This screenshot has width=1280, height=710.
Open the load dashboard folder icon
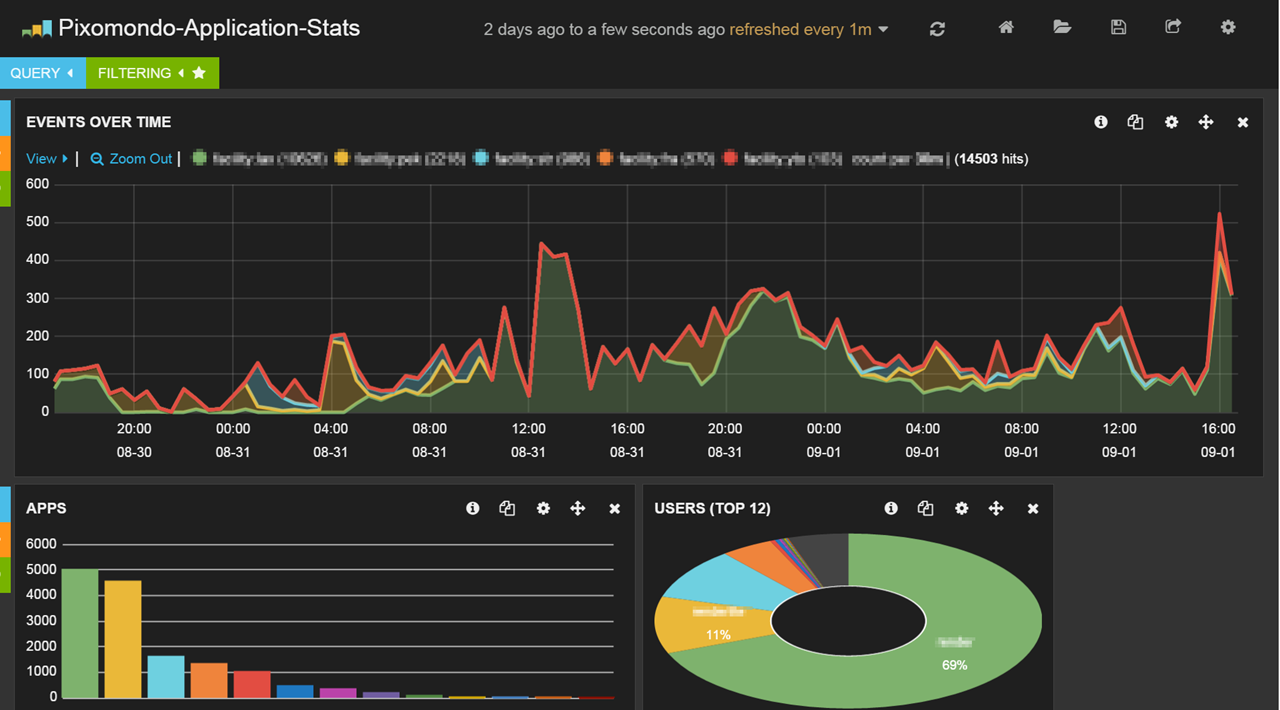[1062, 28]
